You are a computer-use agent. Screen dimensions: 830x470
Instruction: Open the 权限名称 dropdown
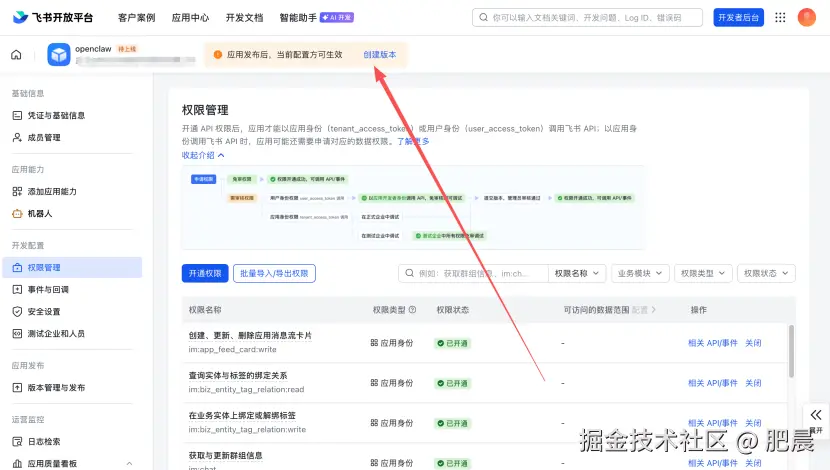(x=576, y=273)
